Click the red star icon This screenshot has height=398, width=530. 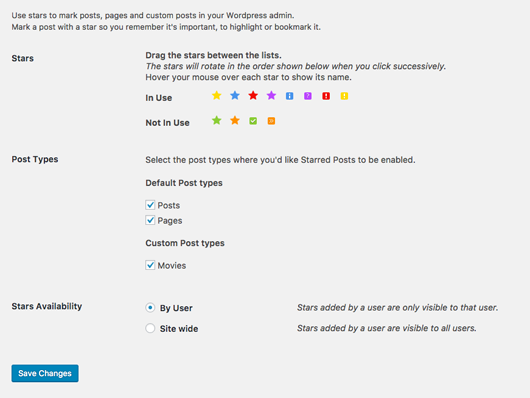(253, 96)
